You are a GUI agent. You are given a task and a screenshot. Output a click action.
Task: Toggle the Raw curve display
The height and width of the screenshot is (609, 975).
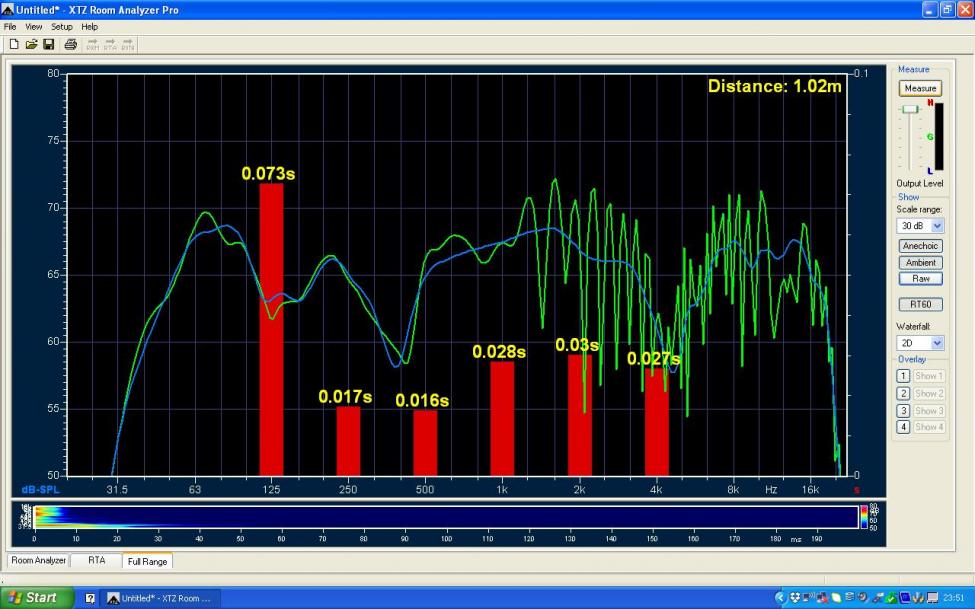click(920, 279)
